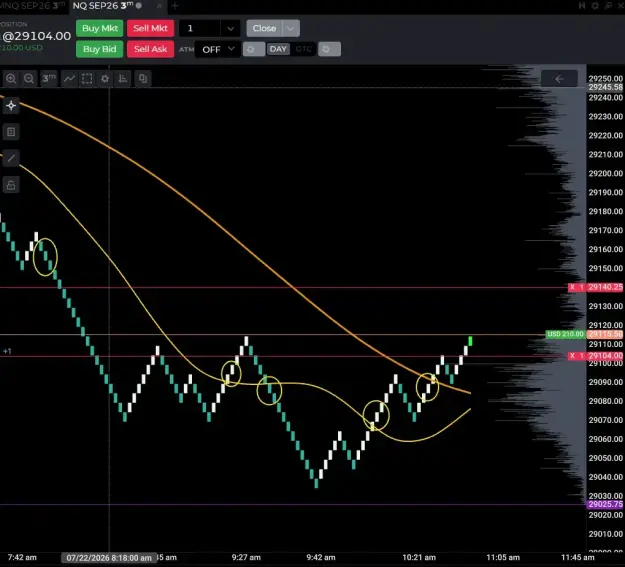The width and height of the screenshot is (625, 567).
Task: Select the DAY time-in-force toggle
Action: pyautogui.click(x=278, y=49)
